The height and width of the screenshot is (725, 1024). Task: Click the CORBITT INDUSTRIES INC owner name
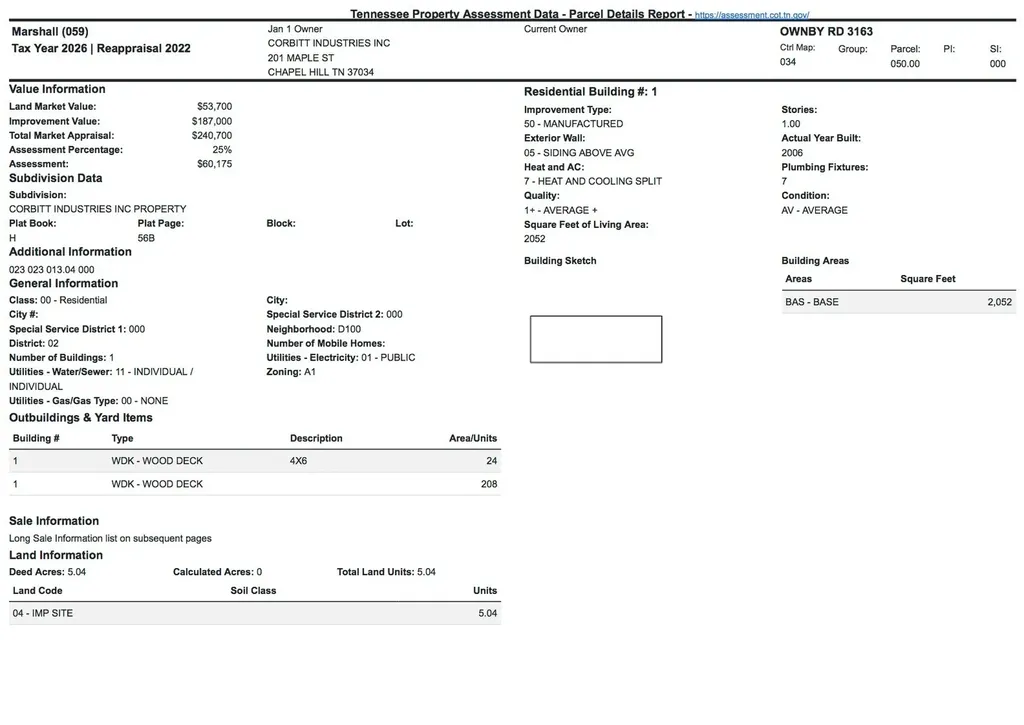click(328, 43)
